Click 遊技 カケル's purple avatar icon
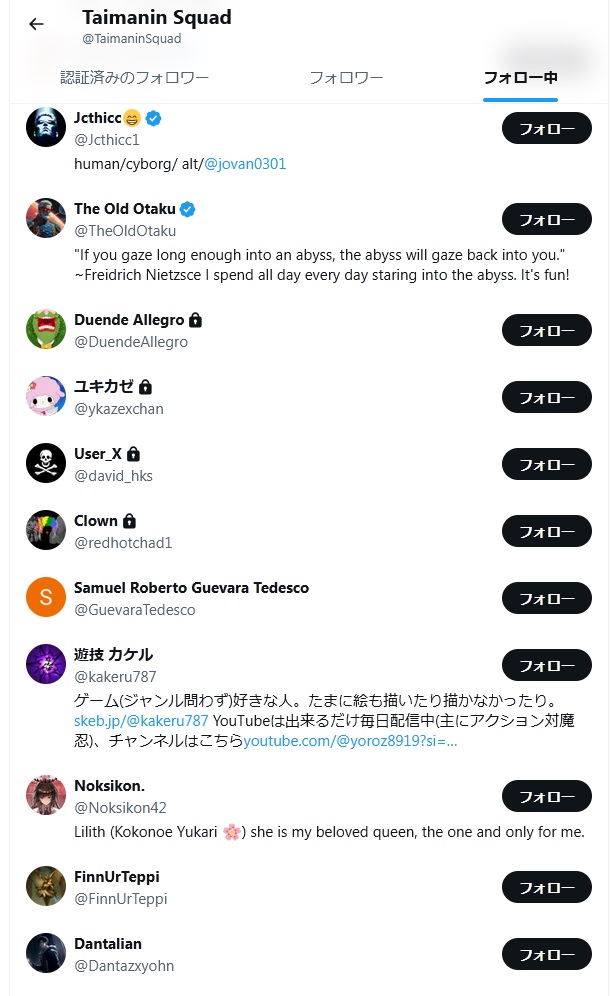 pos(46,664)
